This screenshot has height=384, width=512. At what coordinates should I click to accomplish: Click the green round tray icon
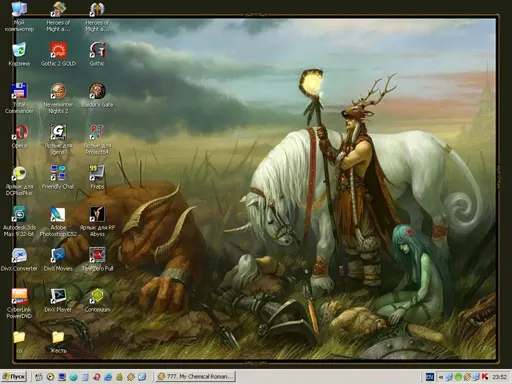point(458,377)
